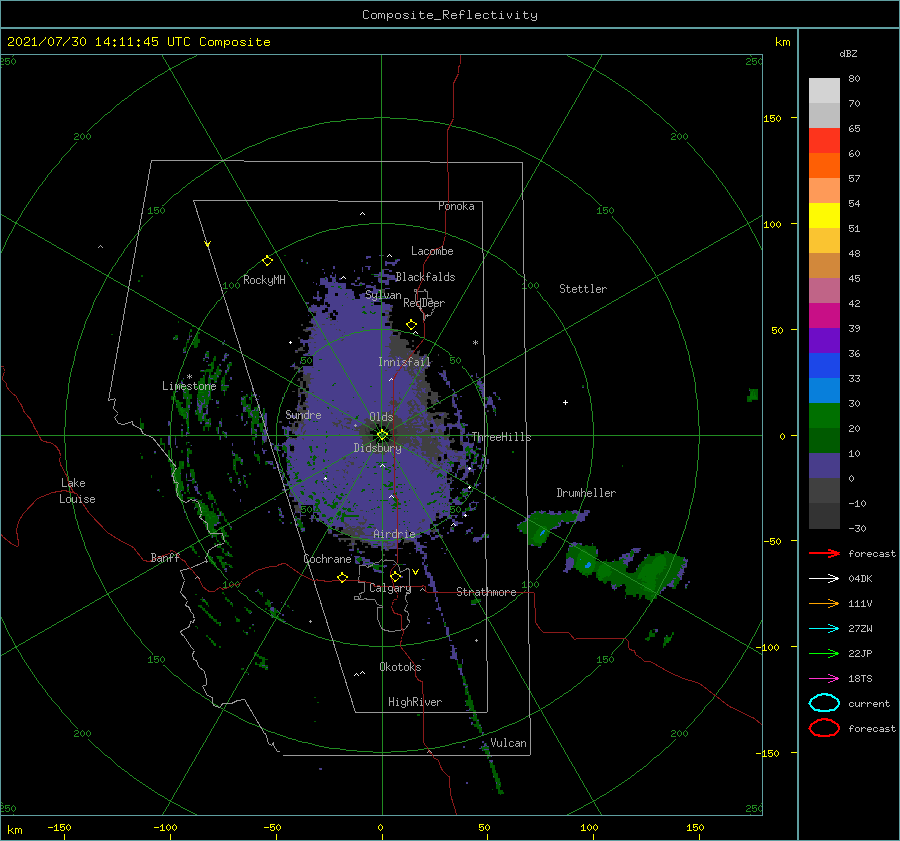Select the slate purple 0-10 dBZ swatch
This screenshot has width=900, height=841.
[x=824, y=466]
